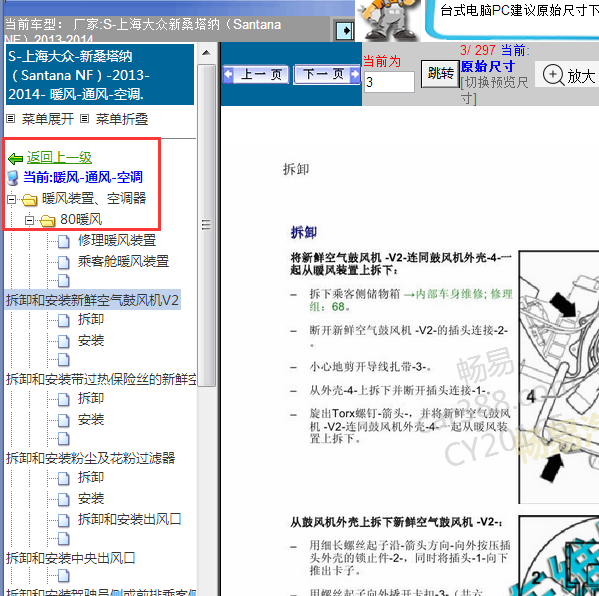Click the blower removal diagram image

pyautogui.click(x=559, y=377)
